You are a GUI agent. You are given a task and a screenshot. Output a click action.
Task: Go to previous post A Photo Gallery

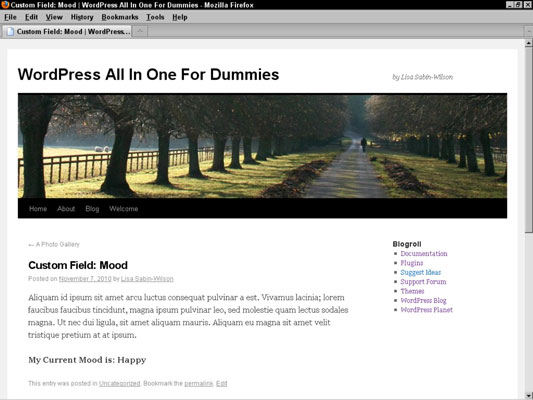pyautogui.click(x=54, y=244)
